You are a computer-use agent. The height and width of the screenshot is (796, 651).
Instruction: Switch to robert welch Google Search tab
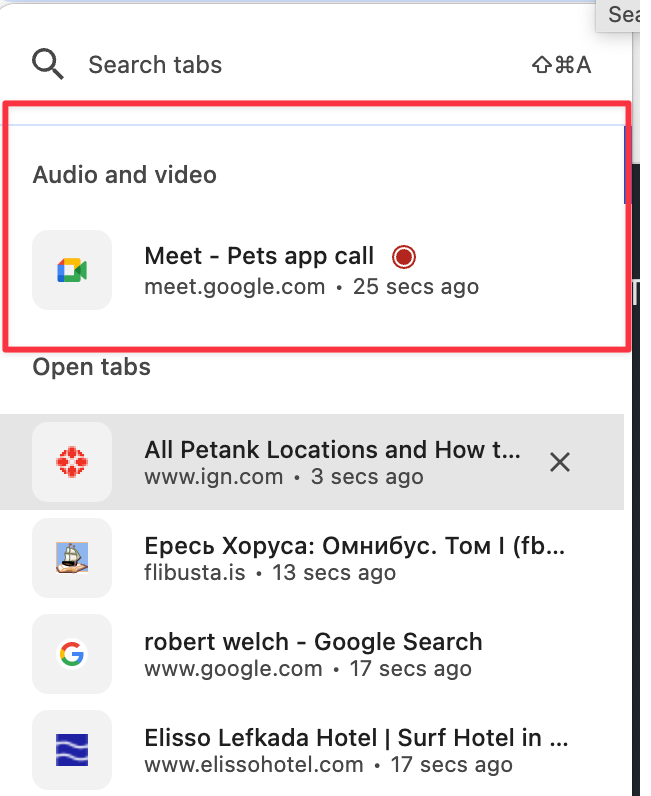(x=312, y=654)
